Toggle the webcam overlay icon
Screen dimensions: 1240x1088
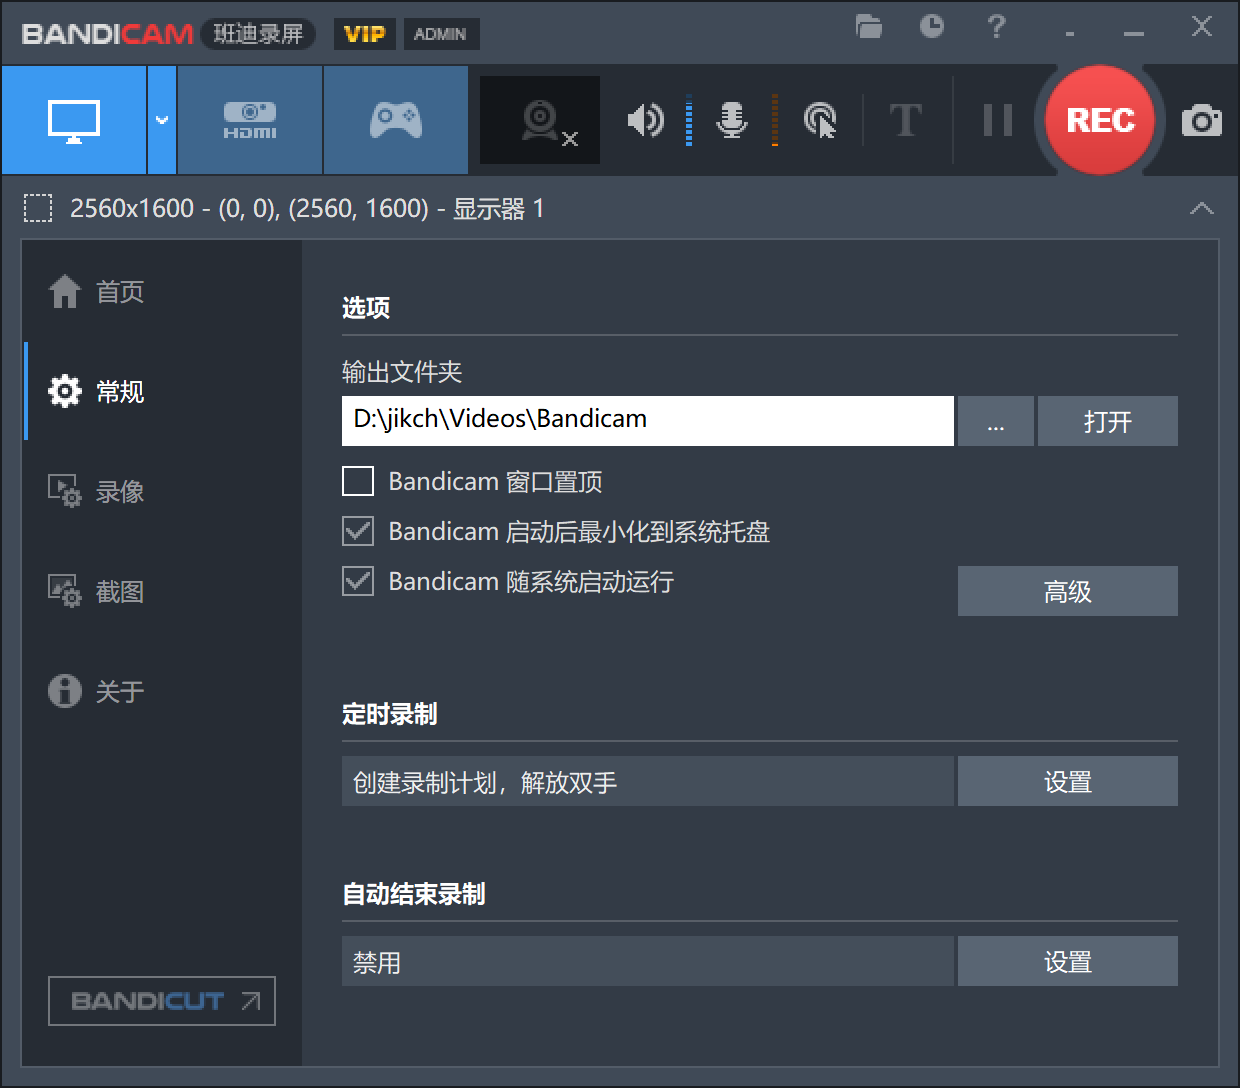540,121
